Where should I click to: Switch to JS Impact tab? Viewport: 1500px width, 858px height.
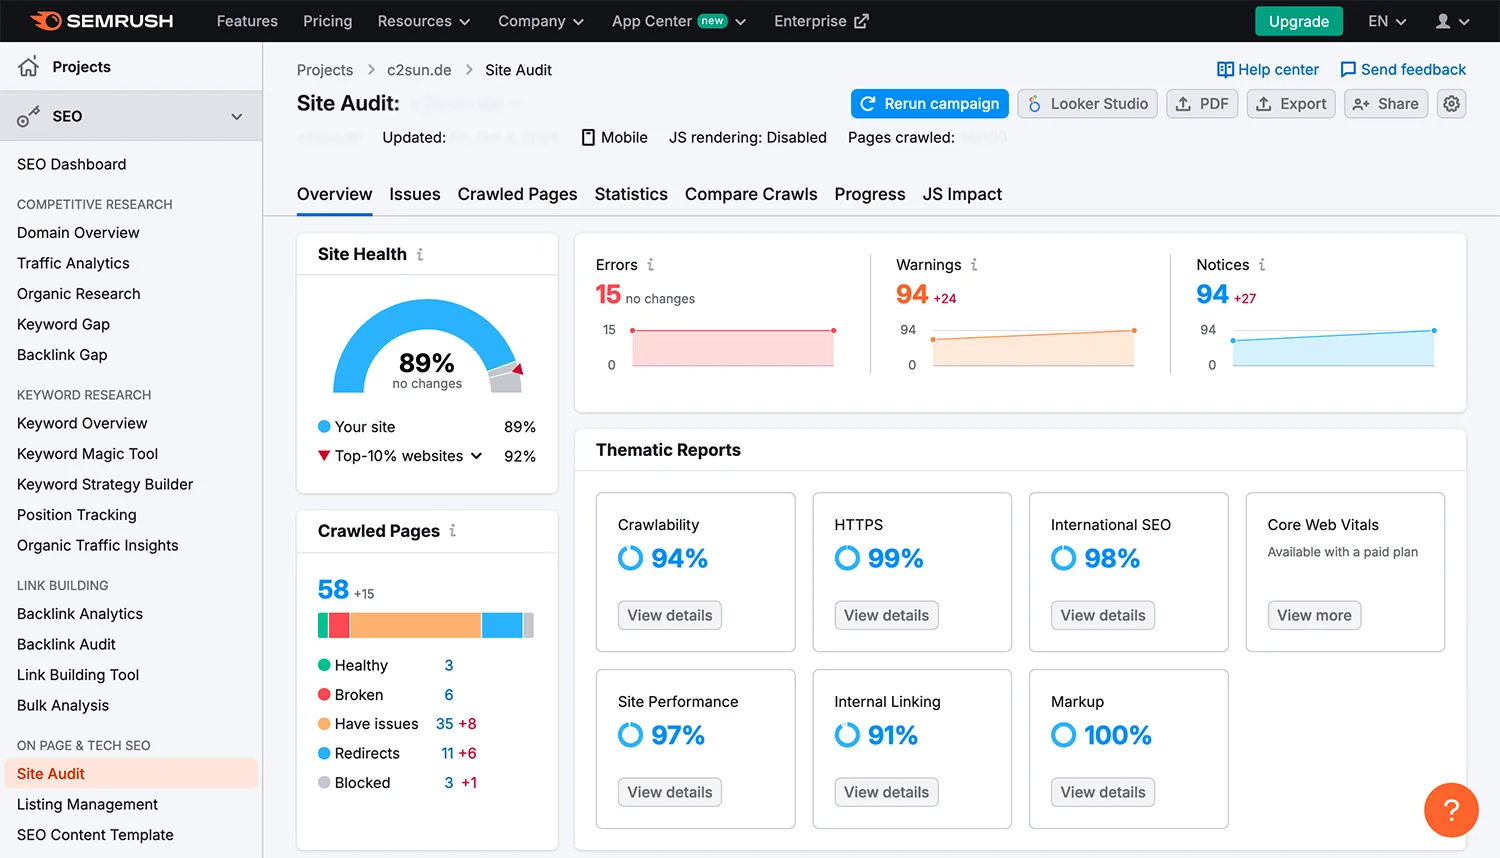click(x=962, y=194)
